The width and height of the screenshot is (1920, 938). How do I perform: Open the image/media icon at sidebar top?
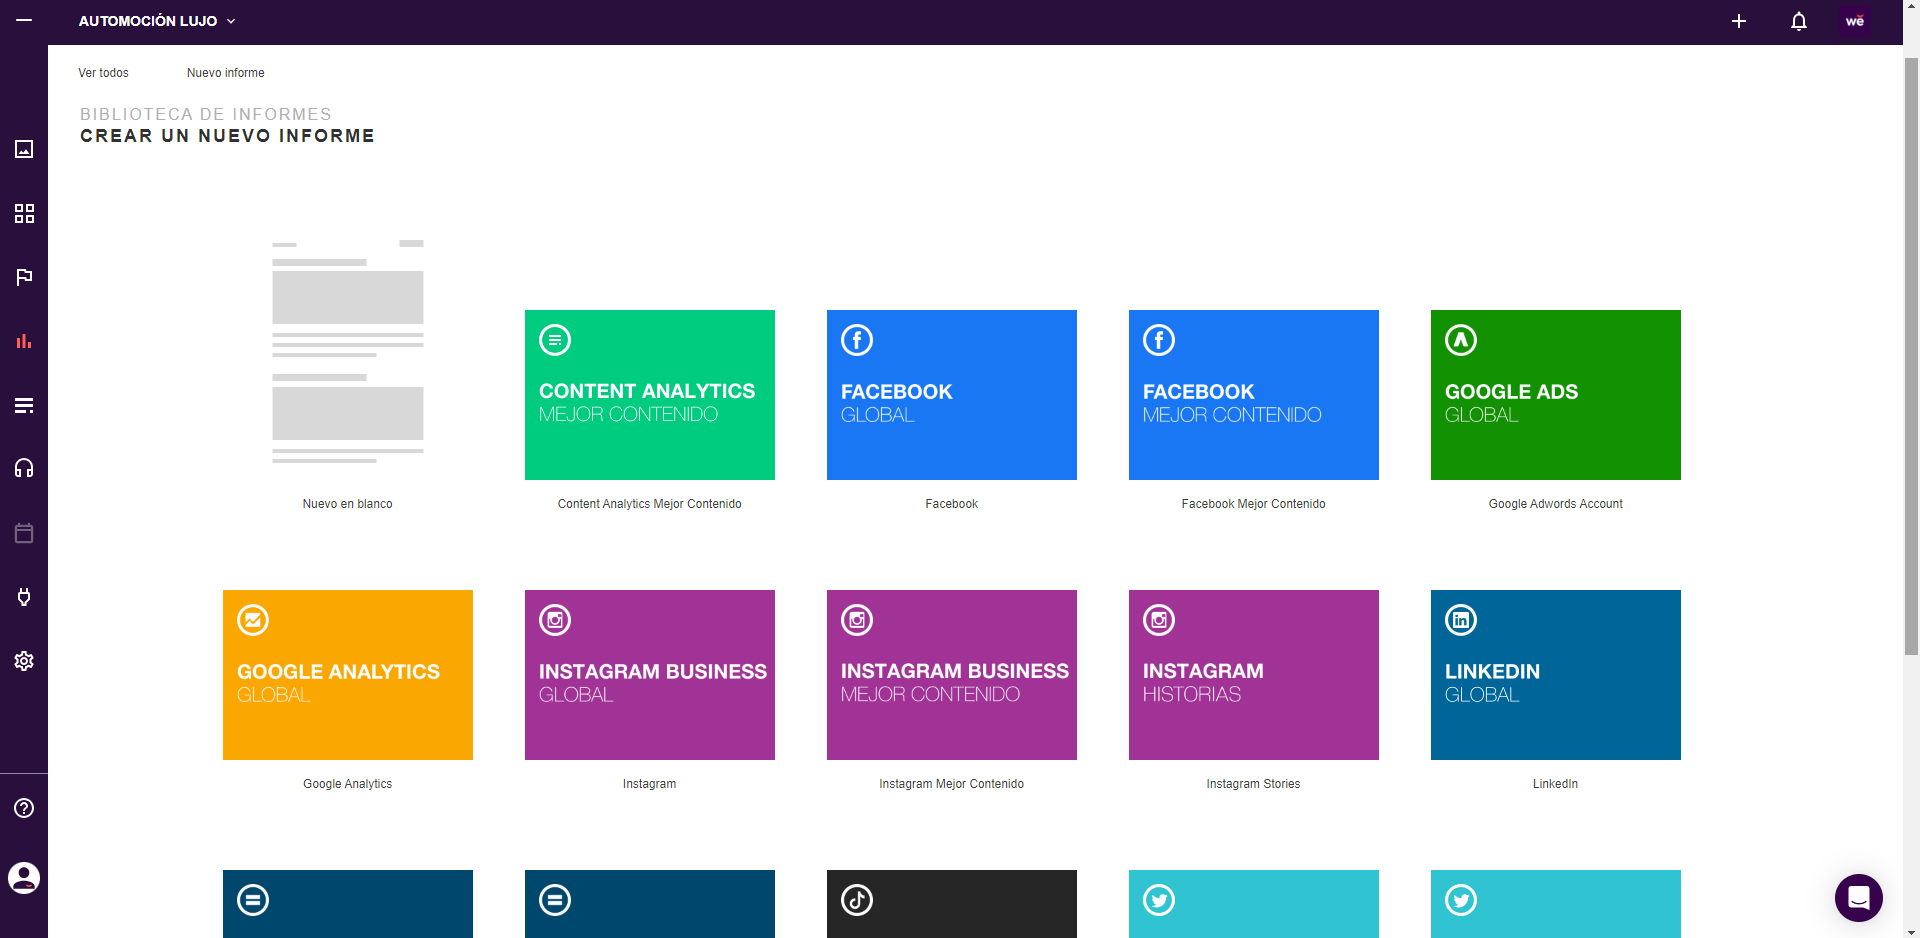click(24, 149)
